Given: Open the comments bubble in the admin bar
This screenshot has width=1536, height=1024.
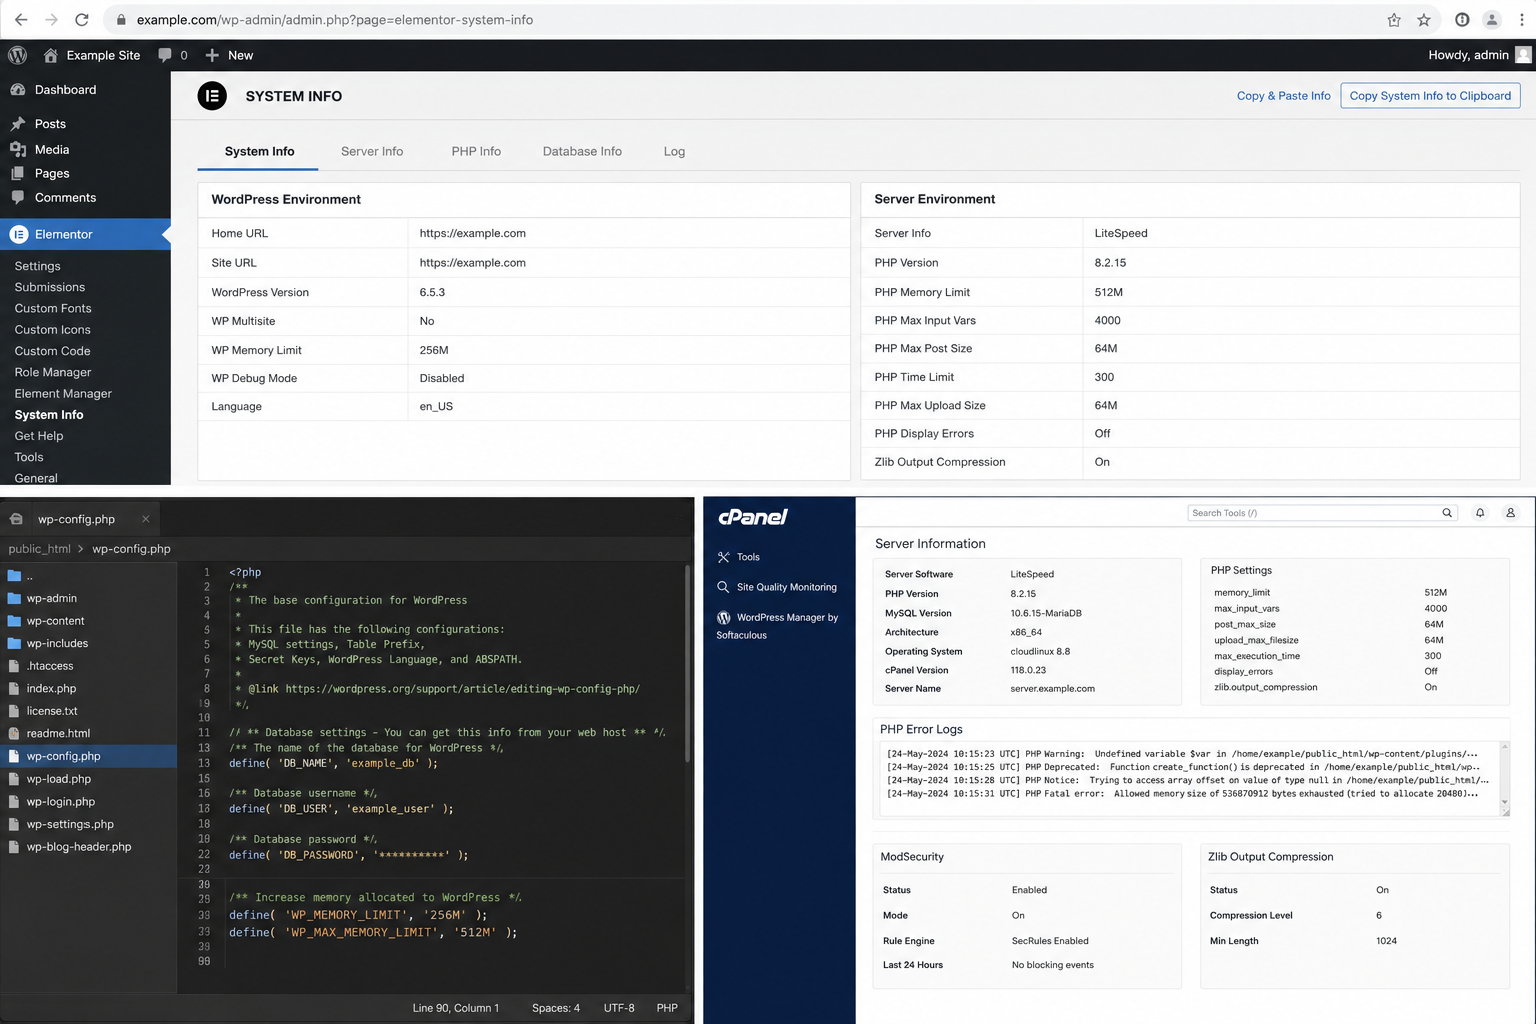Looking at the screenshot, I should tap(165, 55).
